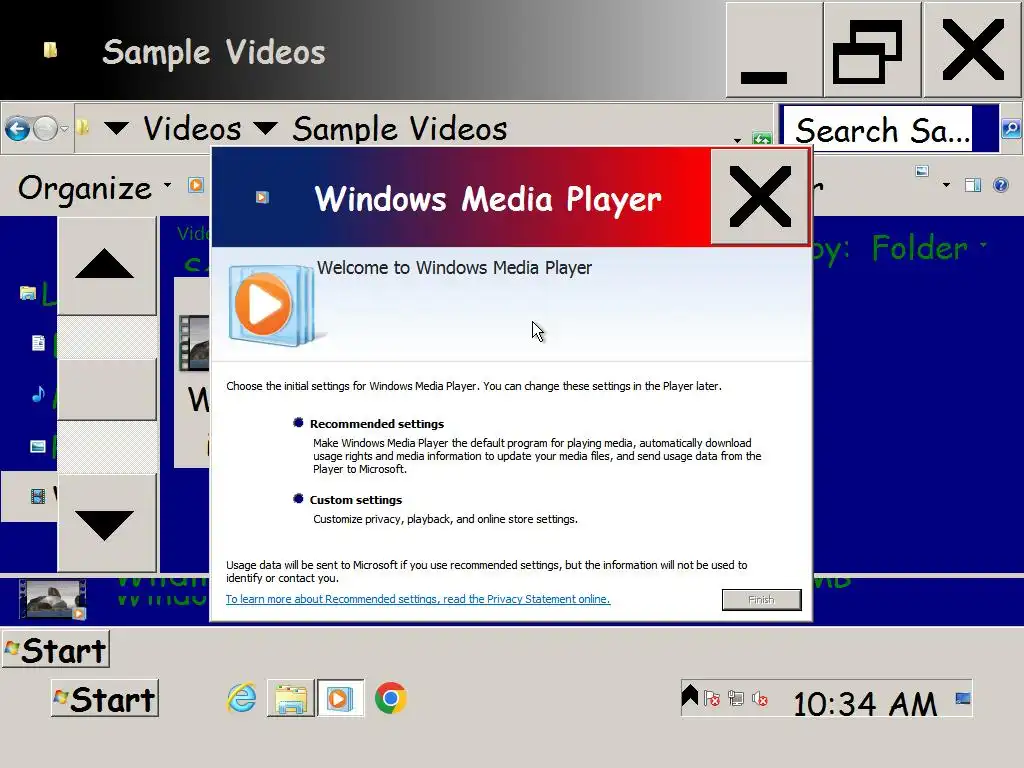Show hidden tray icons arrow
This screenshot has height=768, width=1024.
click(x=690, y=695)
